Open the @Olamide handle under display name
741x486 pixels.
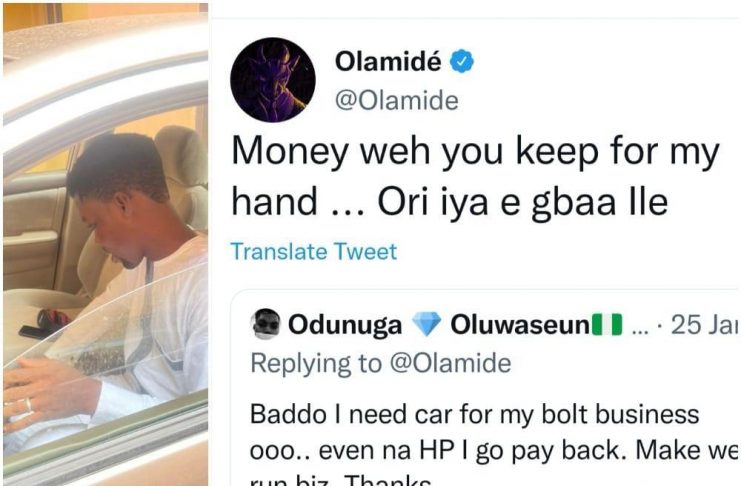396,101
